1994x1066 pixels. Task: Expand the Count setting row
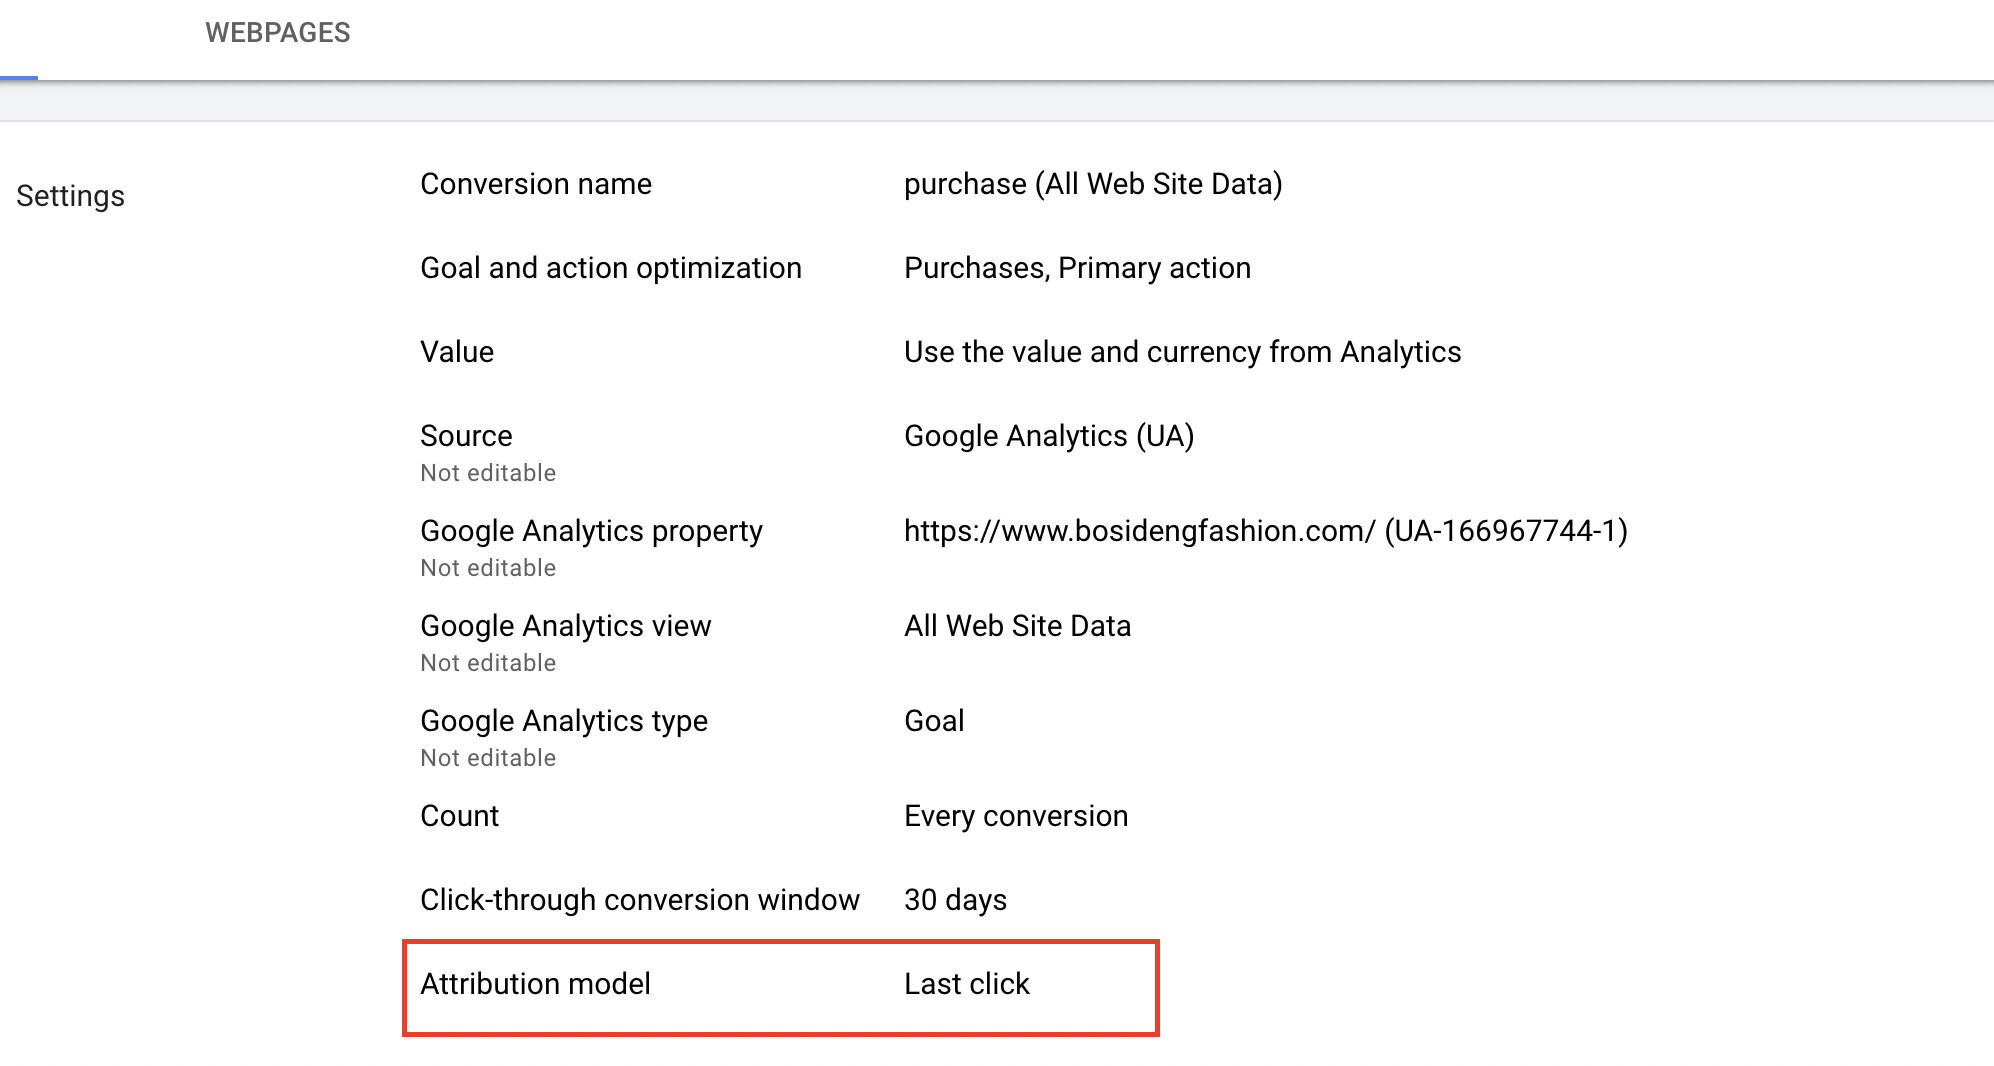(459, 816)
